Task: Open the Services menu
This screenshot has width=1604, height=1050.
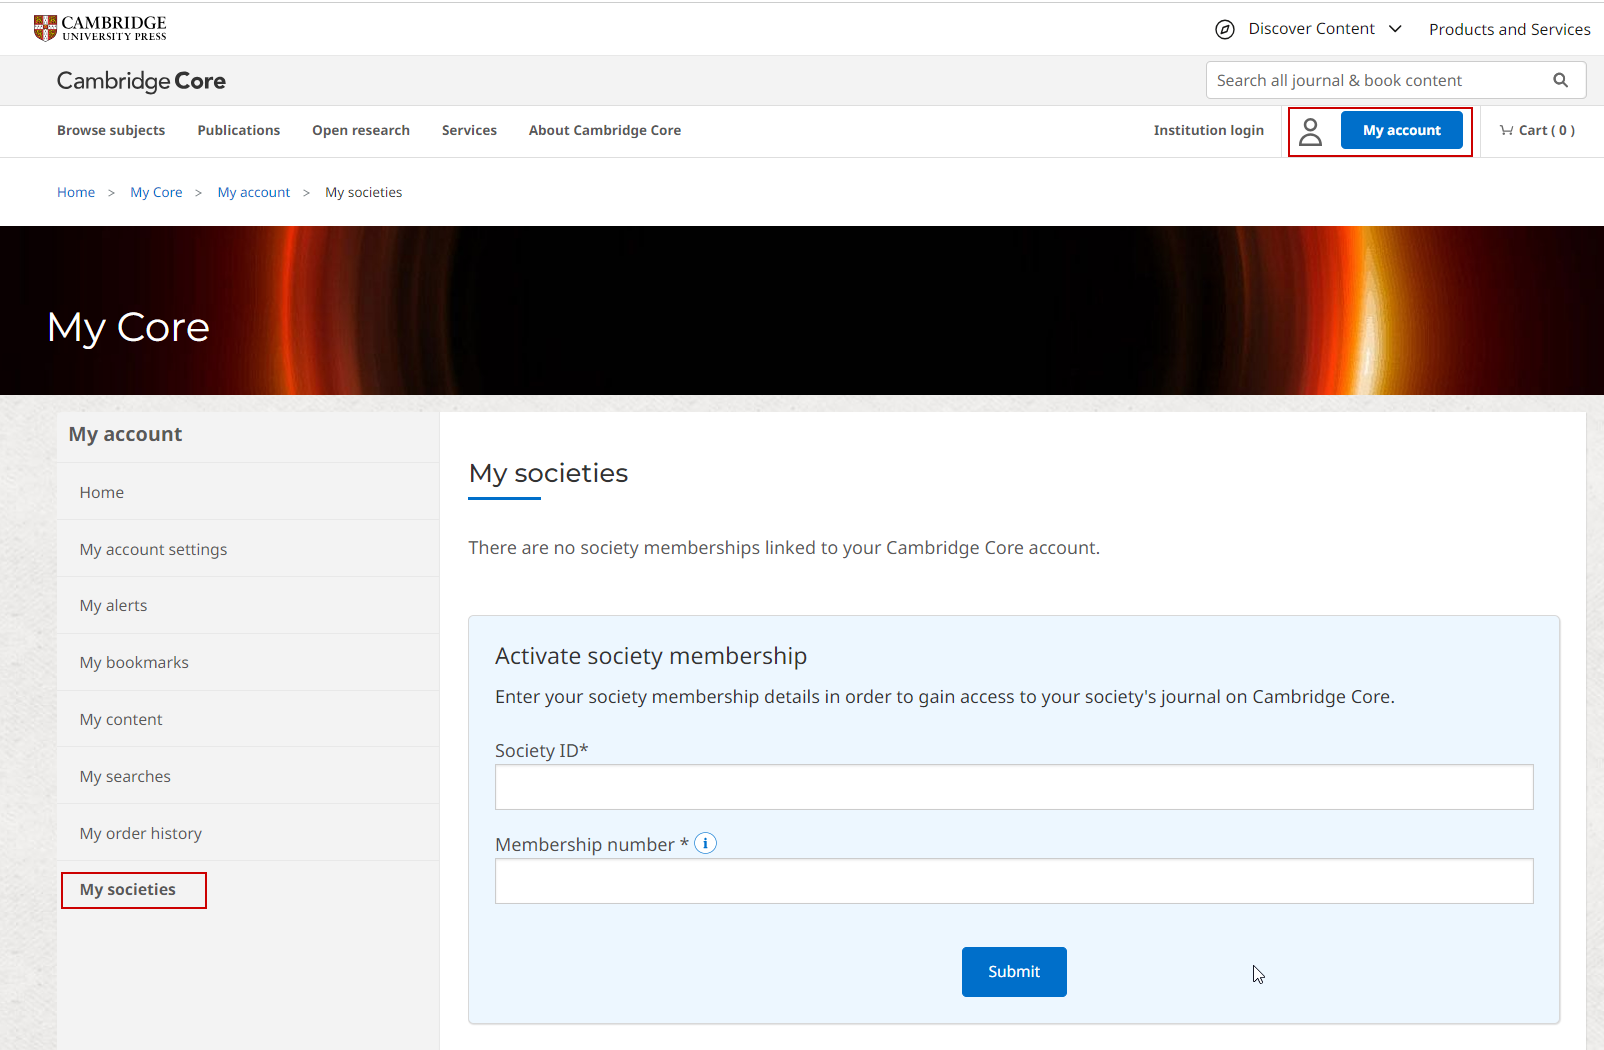Action: pos(469,130)
